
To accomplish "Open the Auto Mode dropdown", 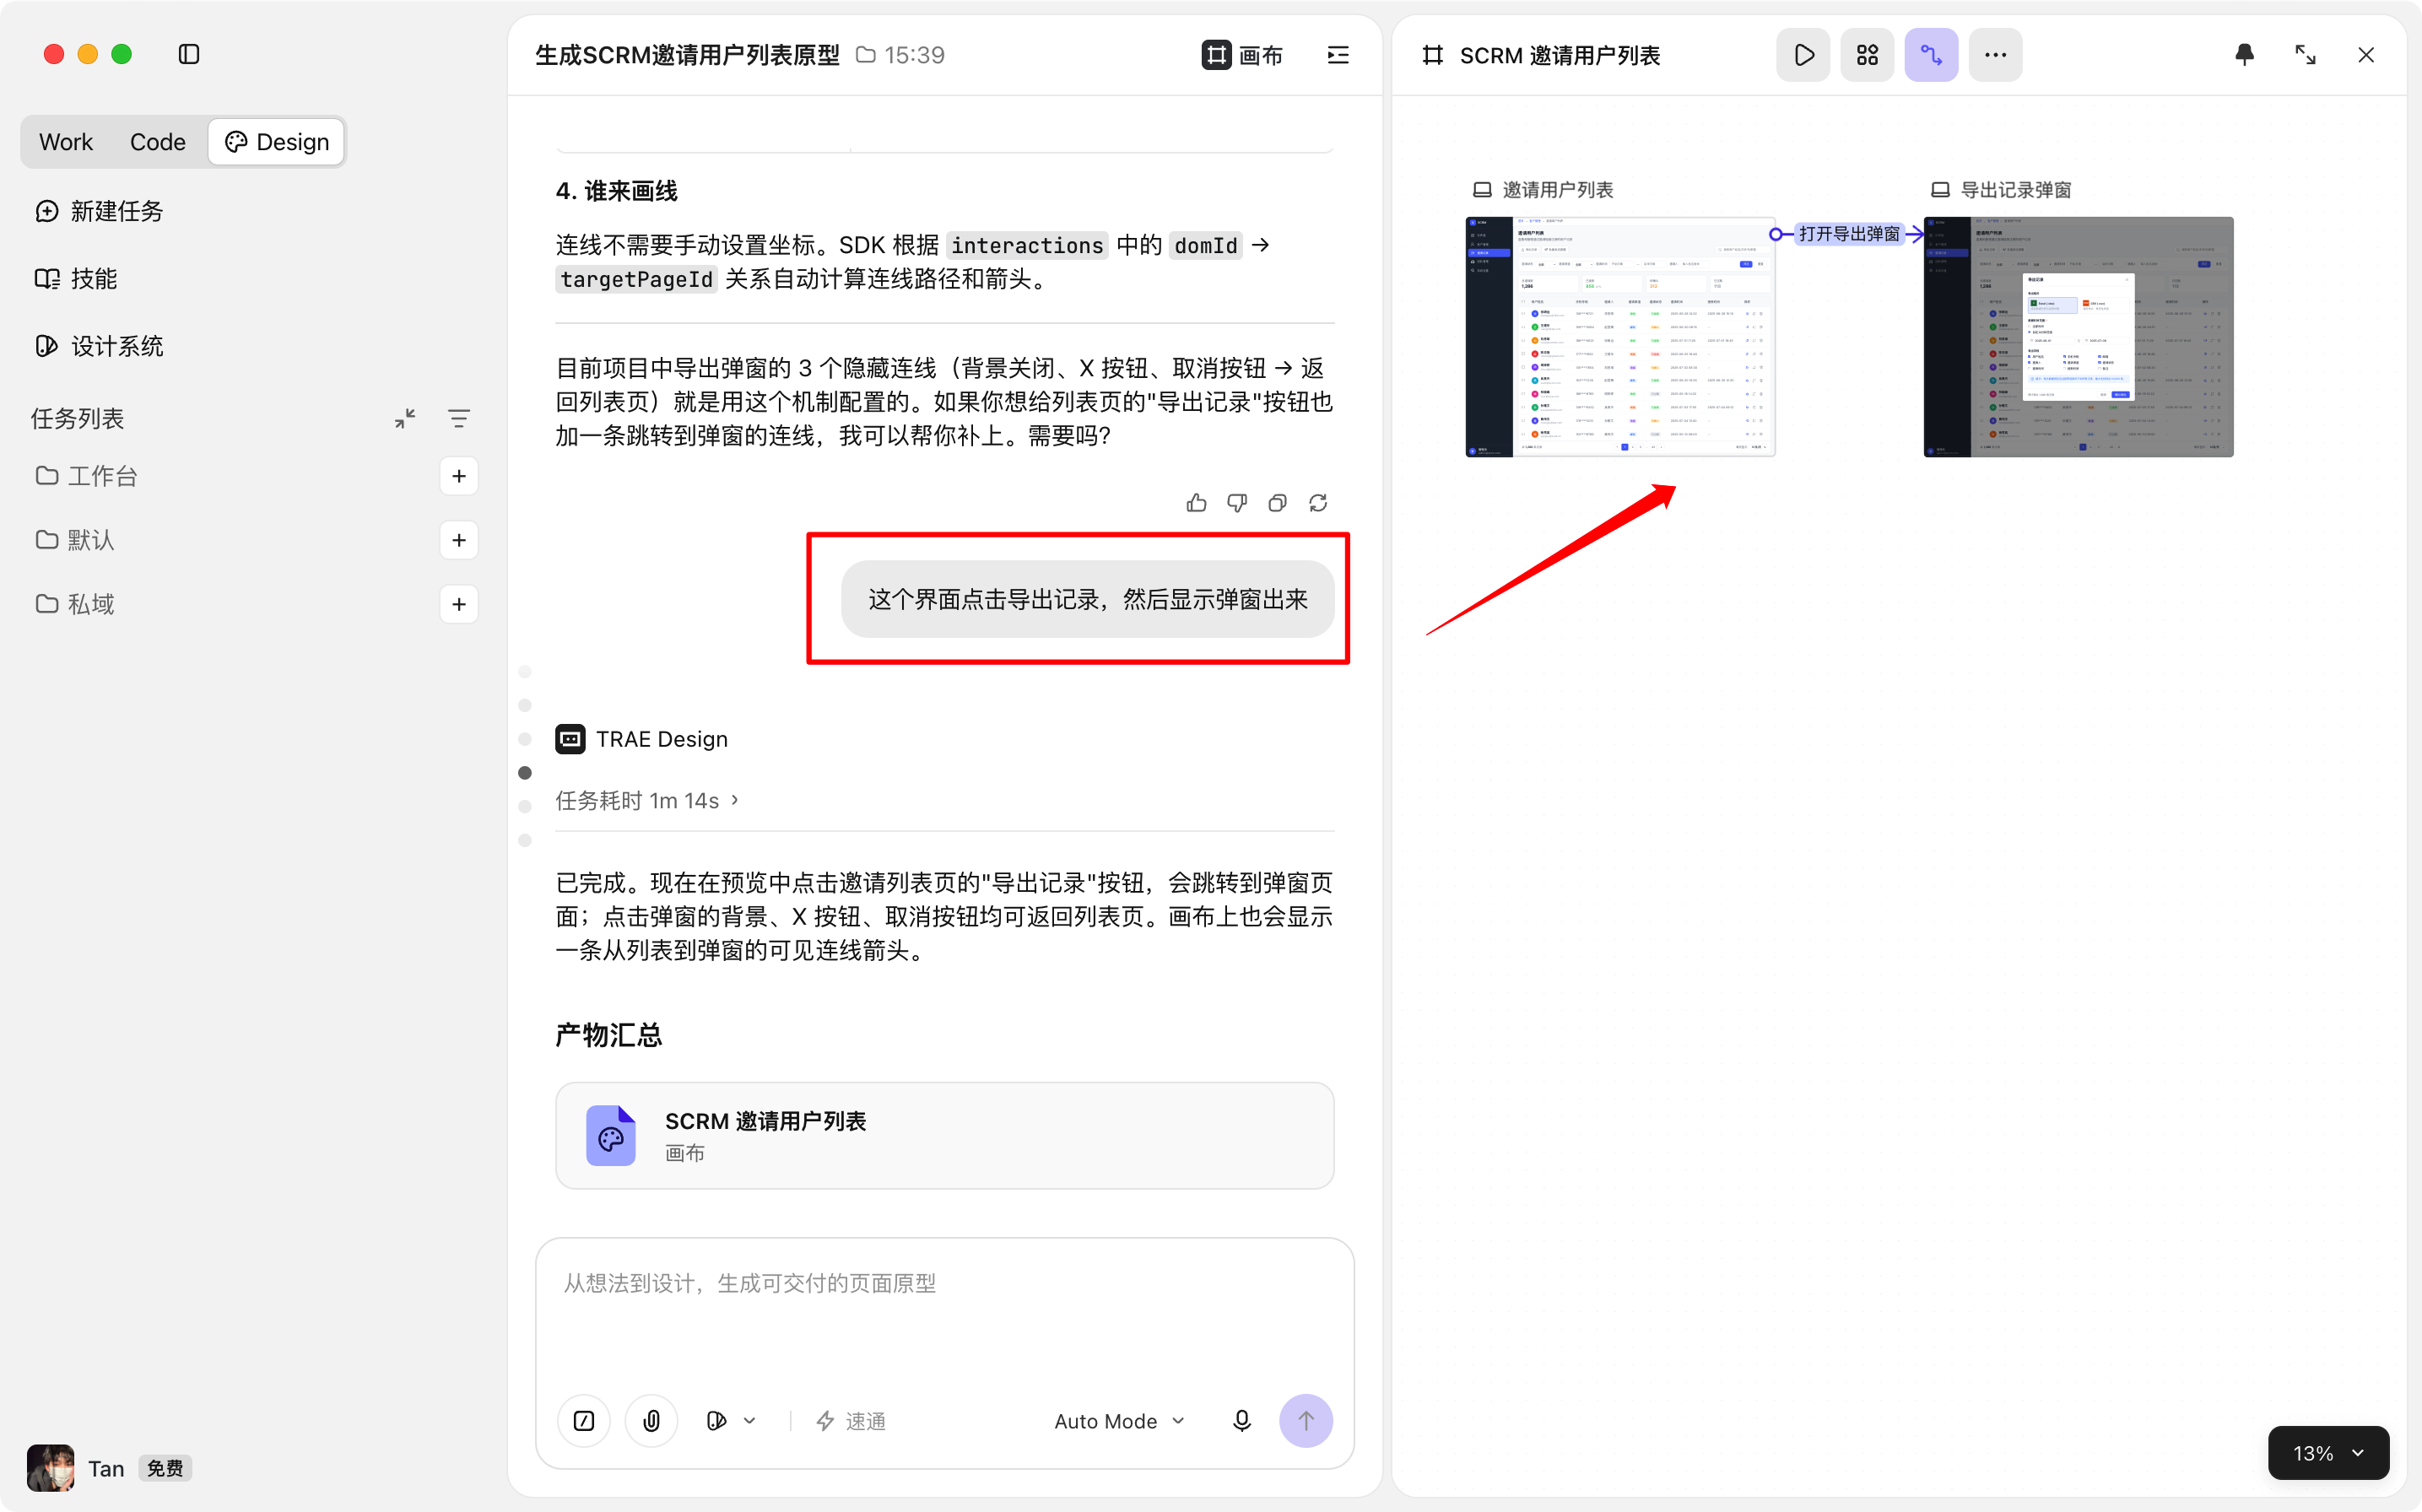I will tap(1119, 1421).
